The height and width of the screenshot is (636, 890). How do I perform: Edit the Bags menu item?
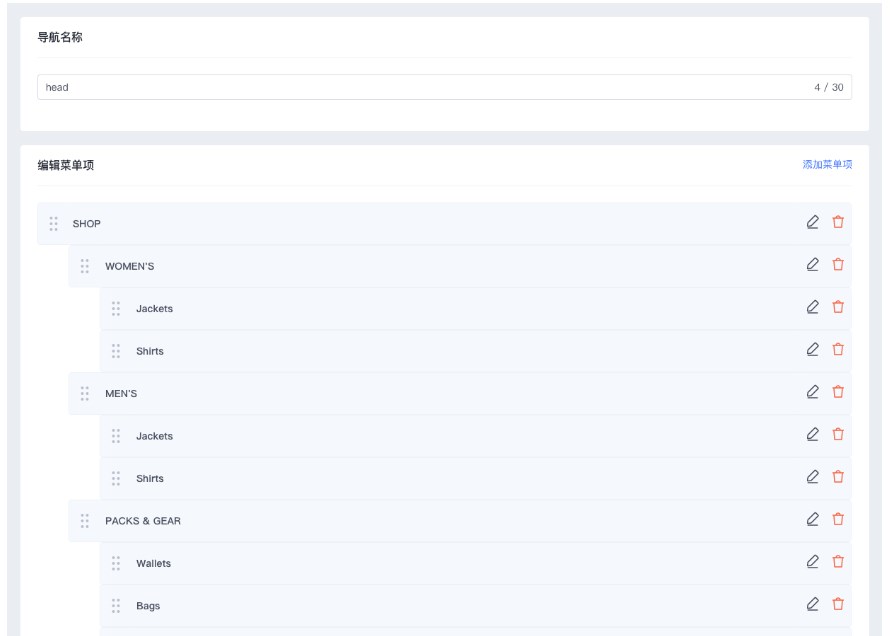pos(812,605)
